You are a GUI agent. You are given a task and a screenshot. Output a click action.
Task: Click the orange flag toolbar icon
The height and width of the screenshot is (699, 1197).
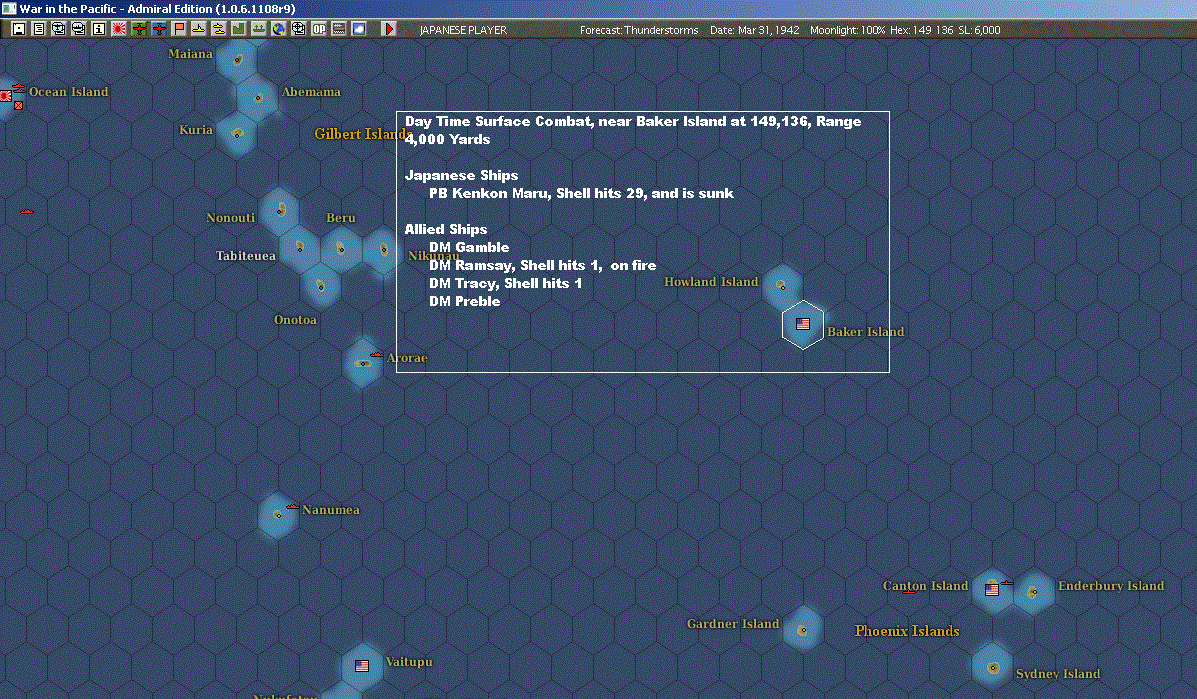[x=179, y=29]
